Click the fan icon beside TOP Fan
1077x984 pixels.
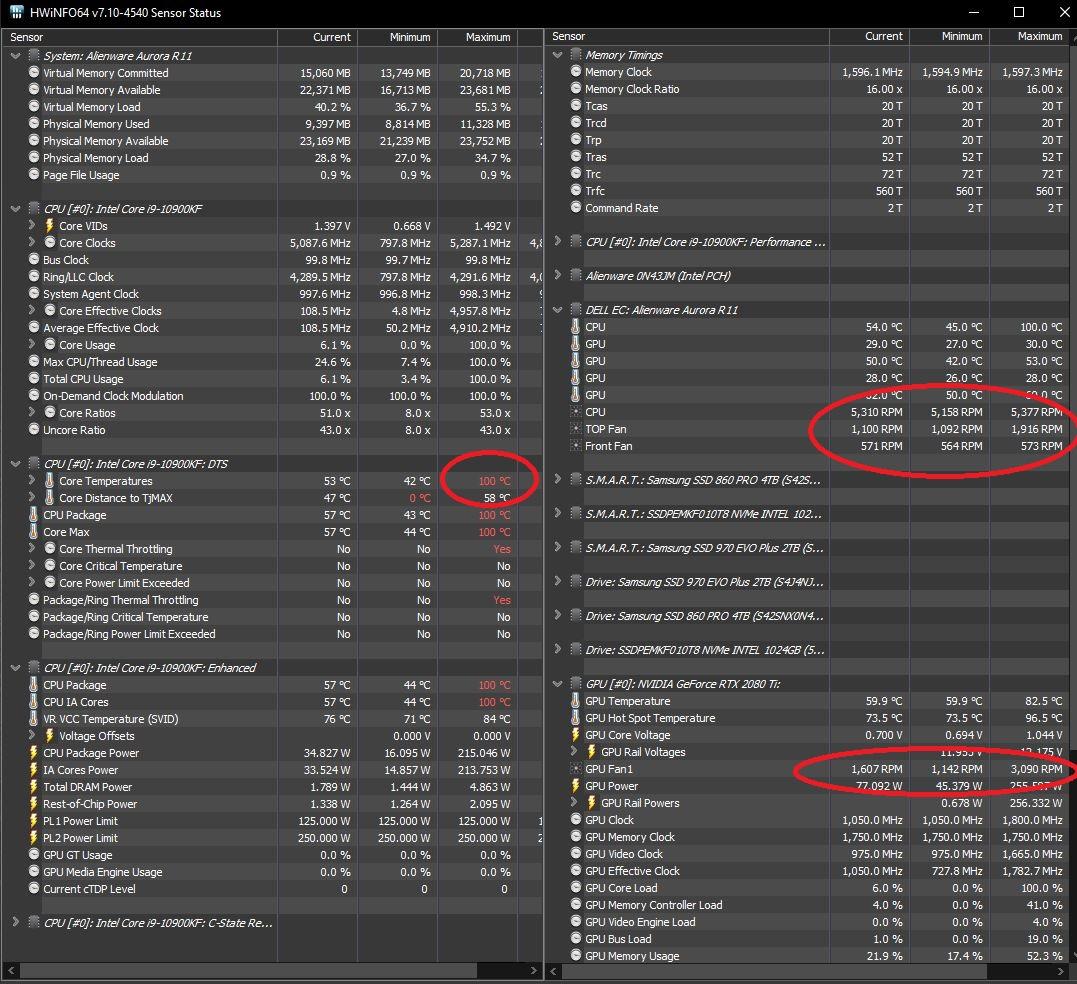click(575, 429)
